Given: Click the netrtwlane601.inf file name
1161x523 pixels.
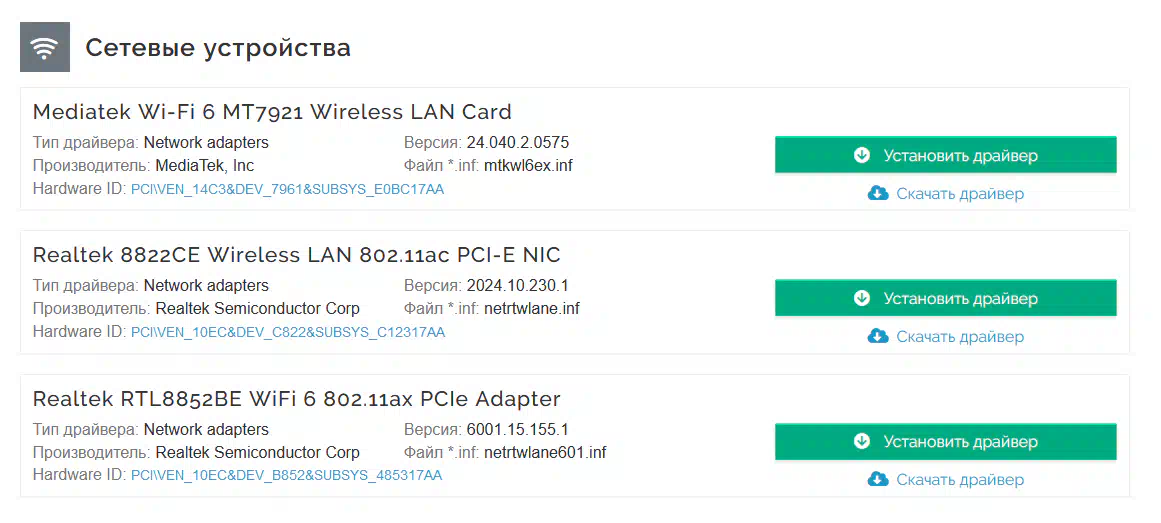Looking at the screenshot, I should (545, 452).
